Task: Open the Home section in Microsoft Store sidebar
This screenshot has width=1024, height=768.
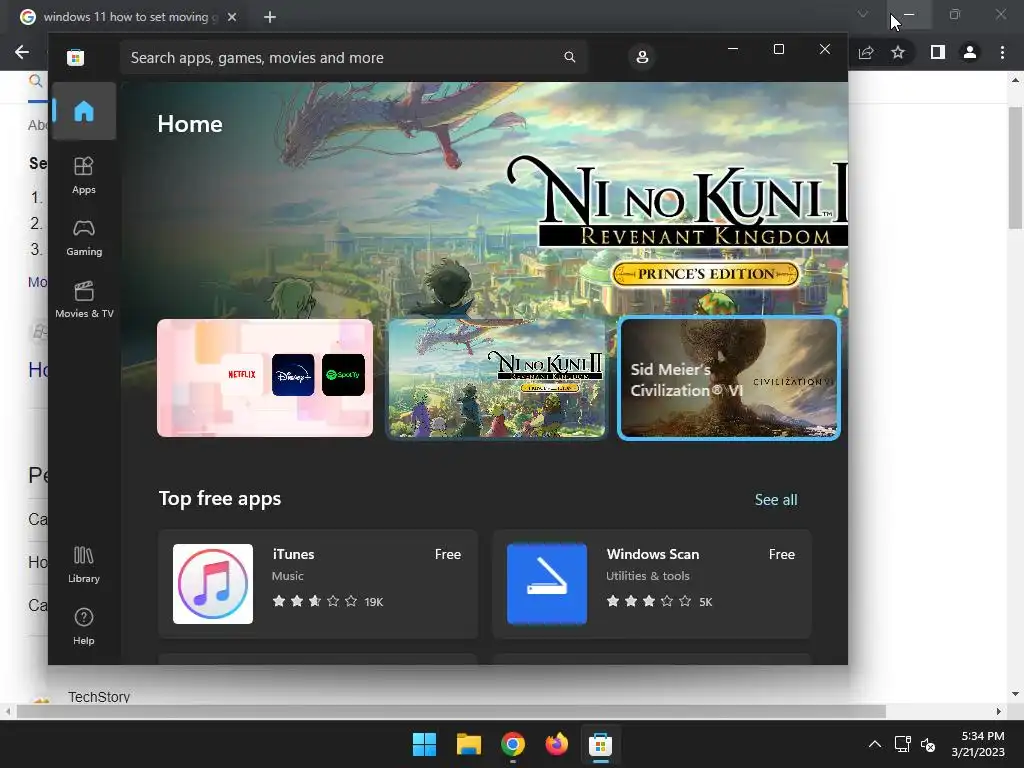Action: [84, 111]
